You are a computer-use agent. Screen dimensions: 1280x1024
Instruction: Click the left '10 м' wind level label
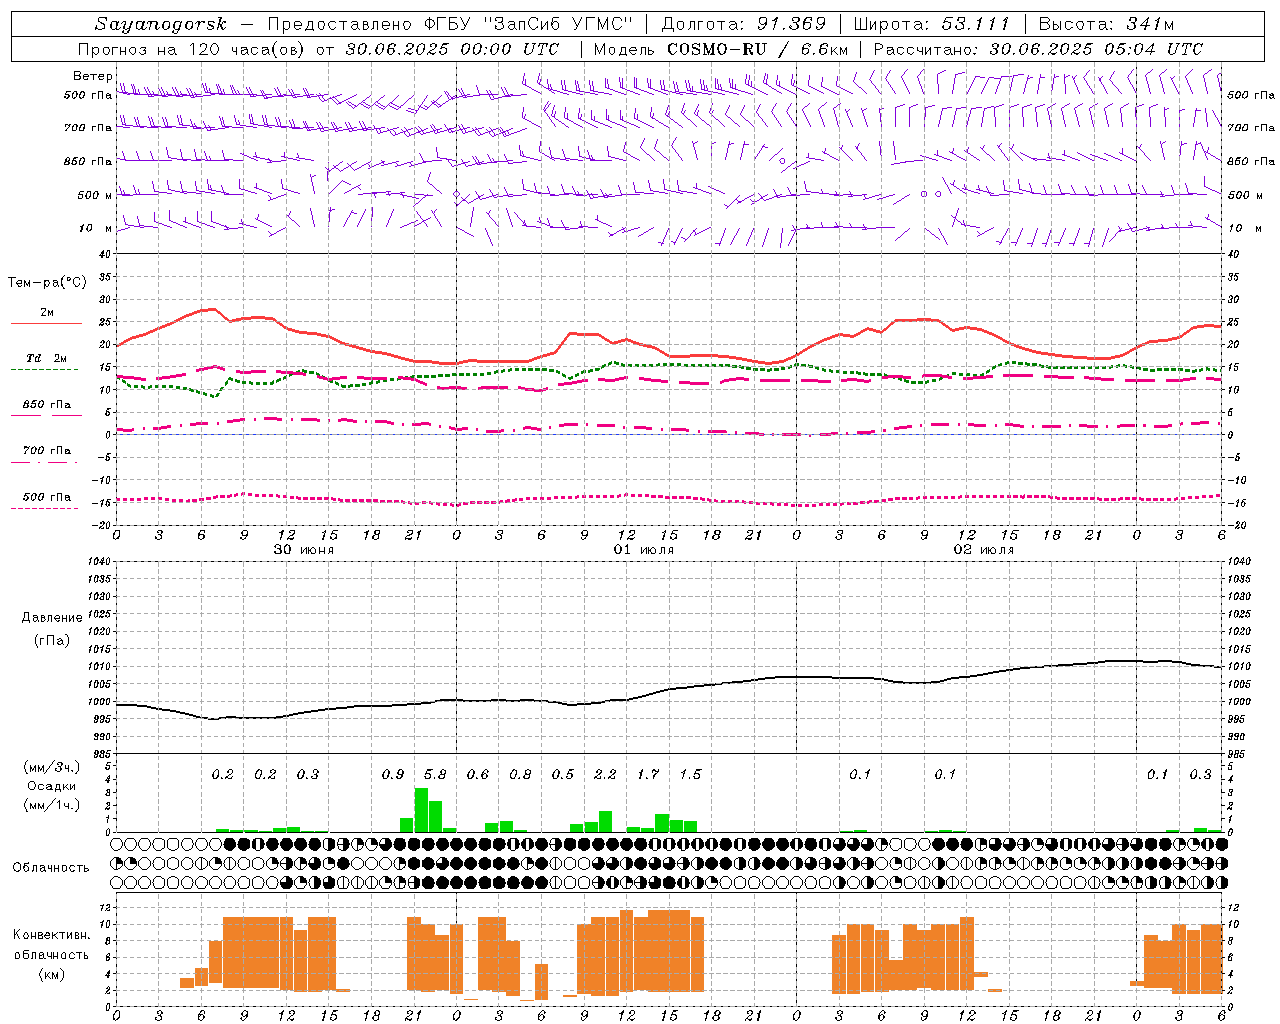click(95, 228)
